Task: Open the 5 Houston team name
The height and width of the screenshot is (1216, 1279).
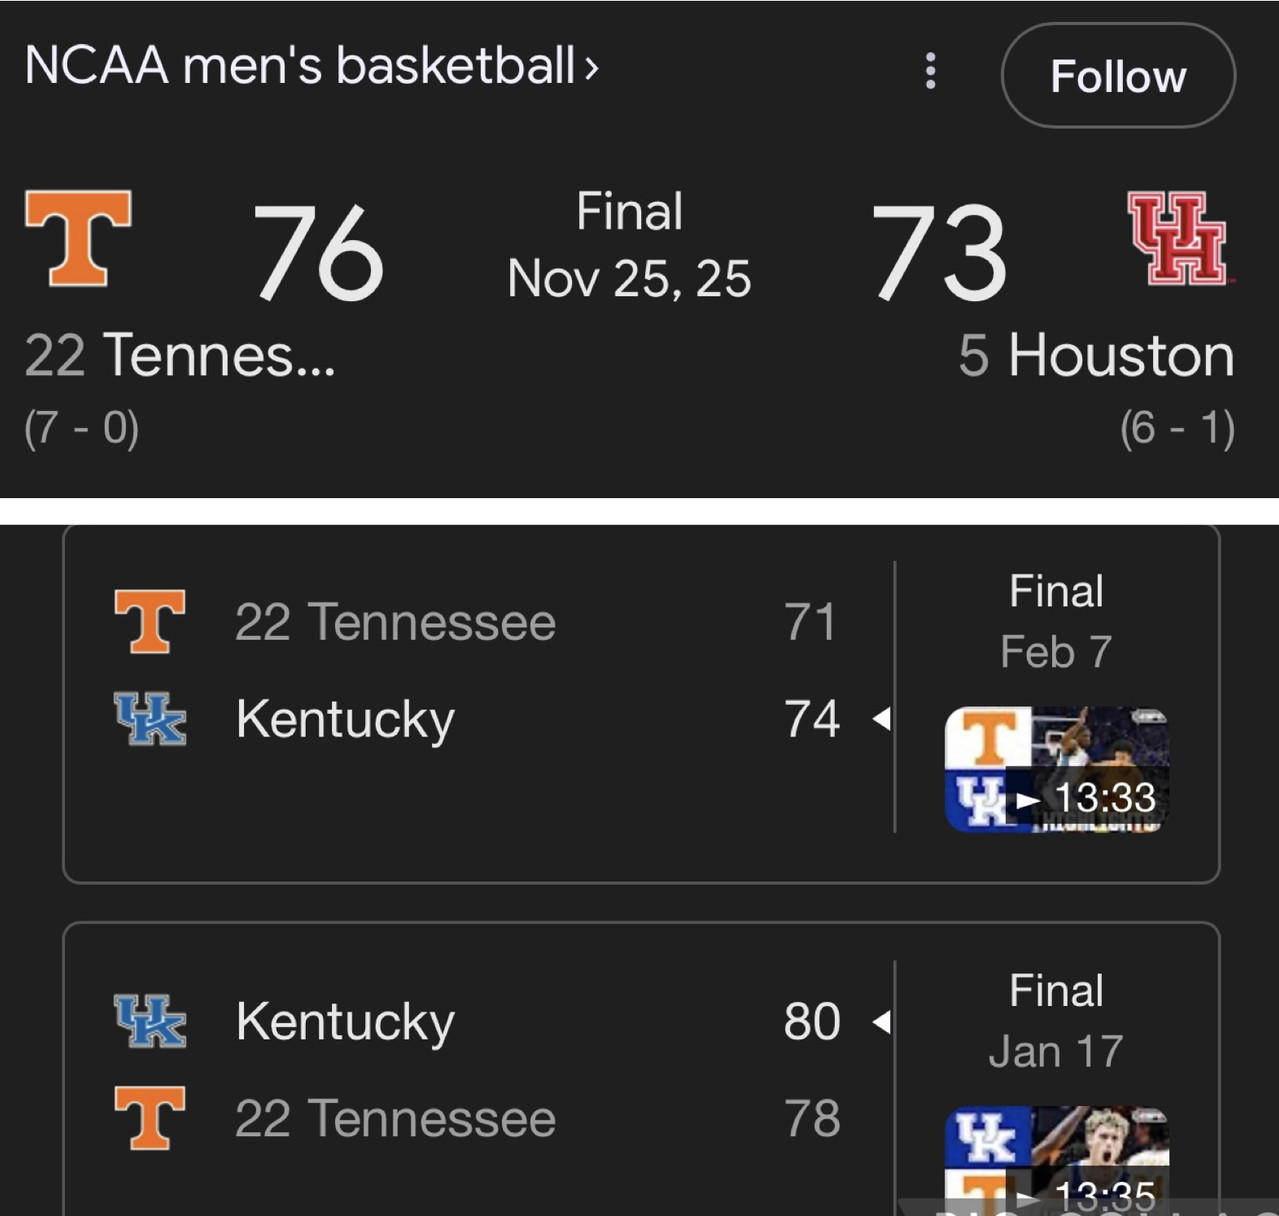Action: point(1096,355)
